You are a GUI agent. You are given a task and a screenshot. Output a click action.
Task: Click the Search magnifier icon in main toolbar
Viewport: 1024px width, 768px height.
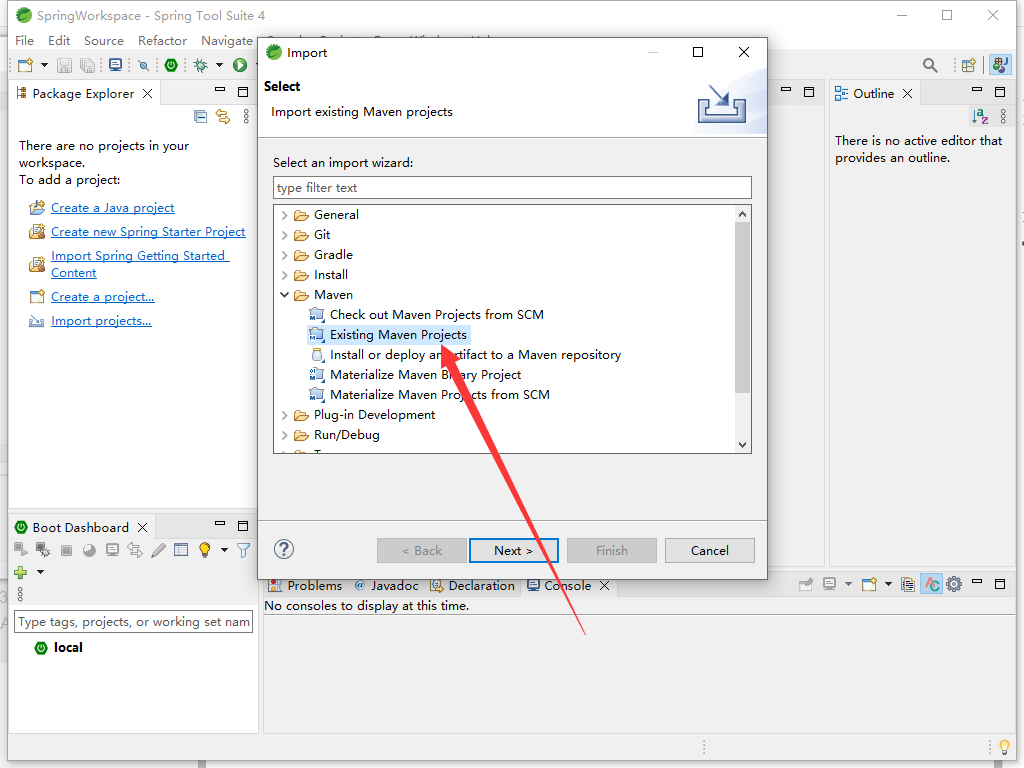pyautogui.click(x=930, y=65)
